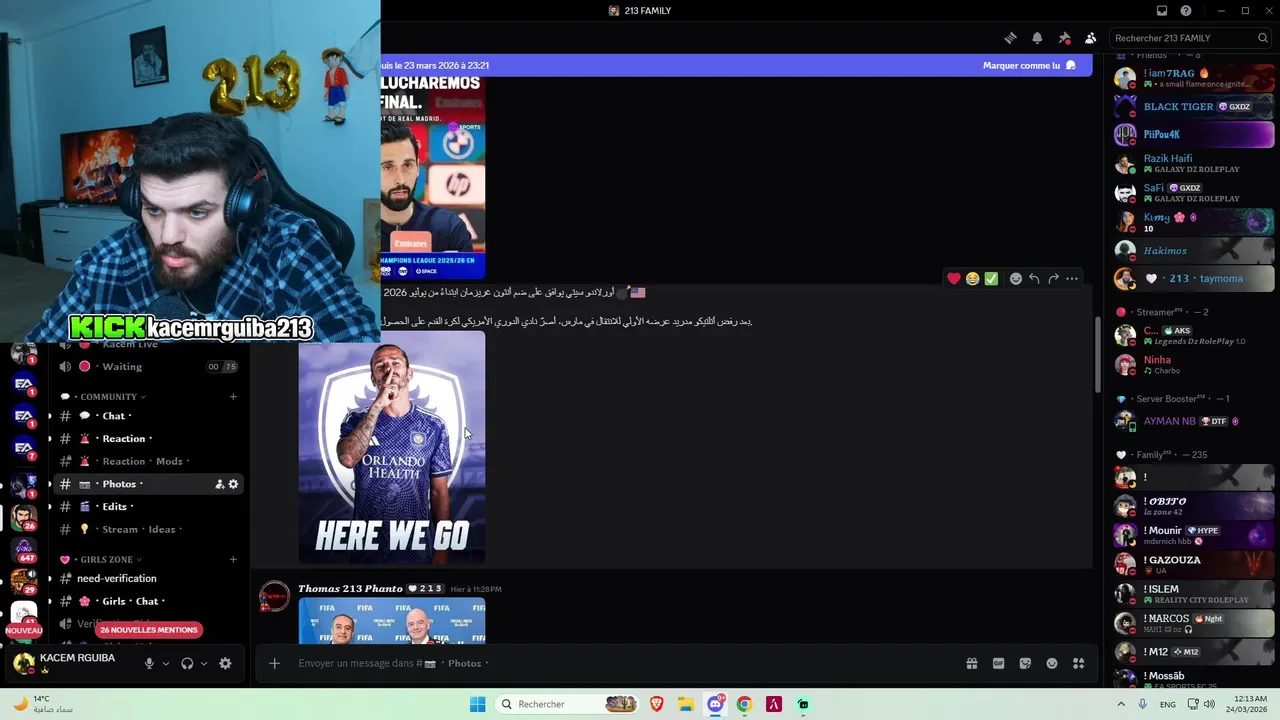Open the threads icon in channel header
This screenshot has height=720, width=1280.
click(1010, 38)
